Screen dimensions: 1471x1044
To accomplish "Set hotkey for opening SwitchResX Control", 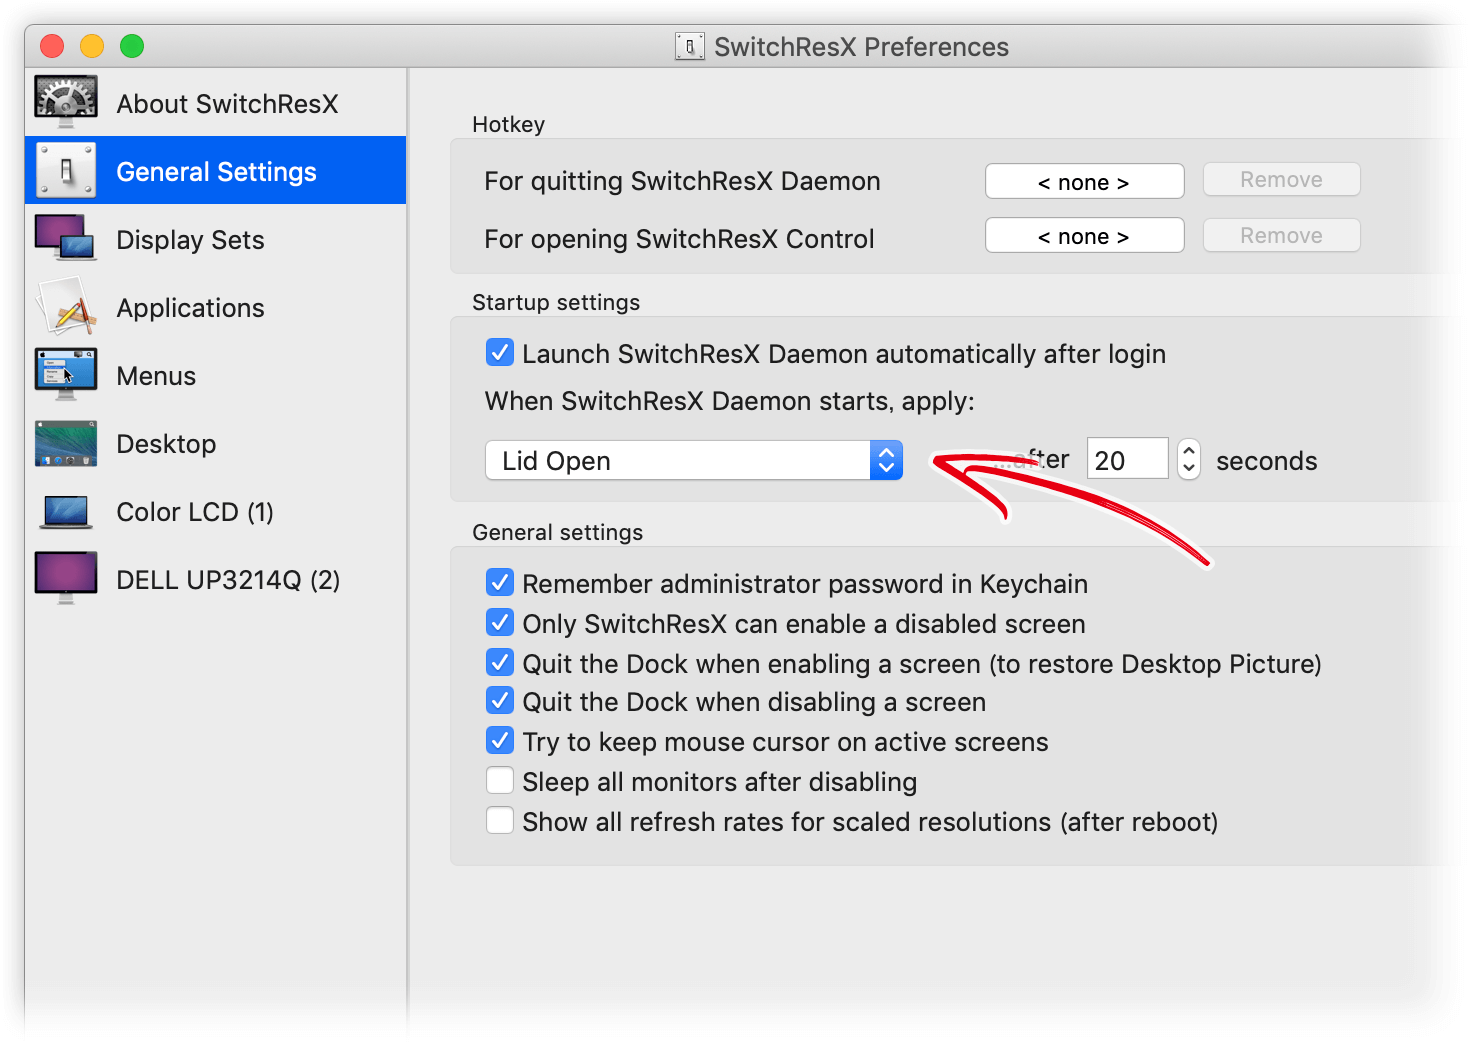I will (x=1084, y=236).
